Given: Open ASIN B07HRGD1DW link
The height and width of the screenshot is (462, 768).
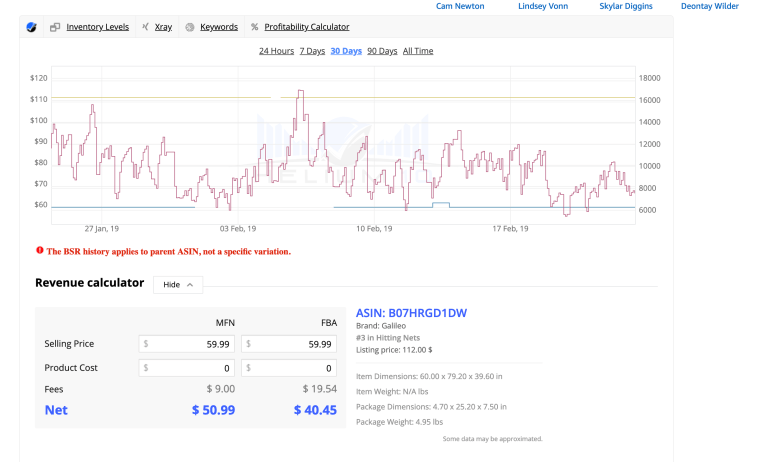Looking at the screenshot, I should coord(411,313).
